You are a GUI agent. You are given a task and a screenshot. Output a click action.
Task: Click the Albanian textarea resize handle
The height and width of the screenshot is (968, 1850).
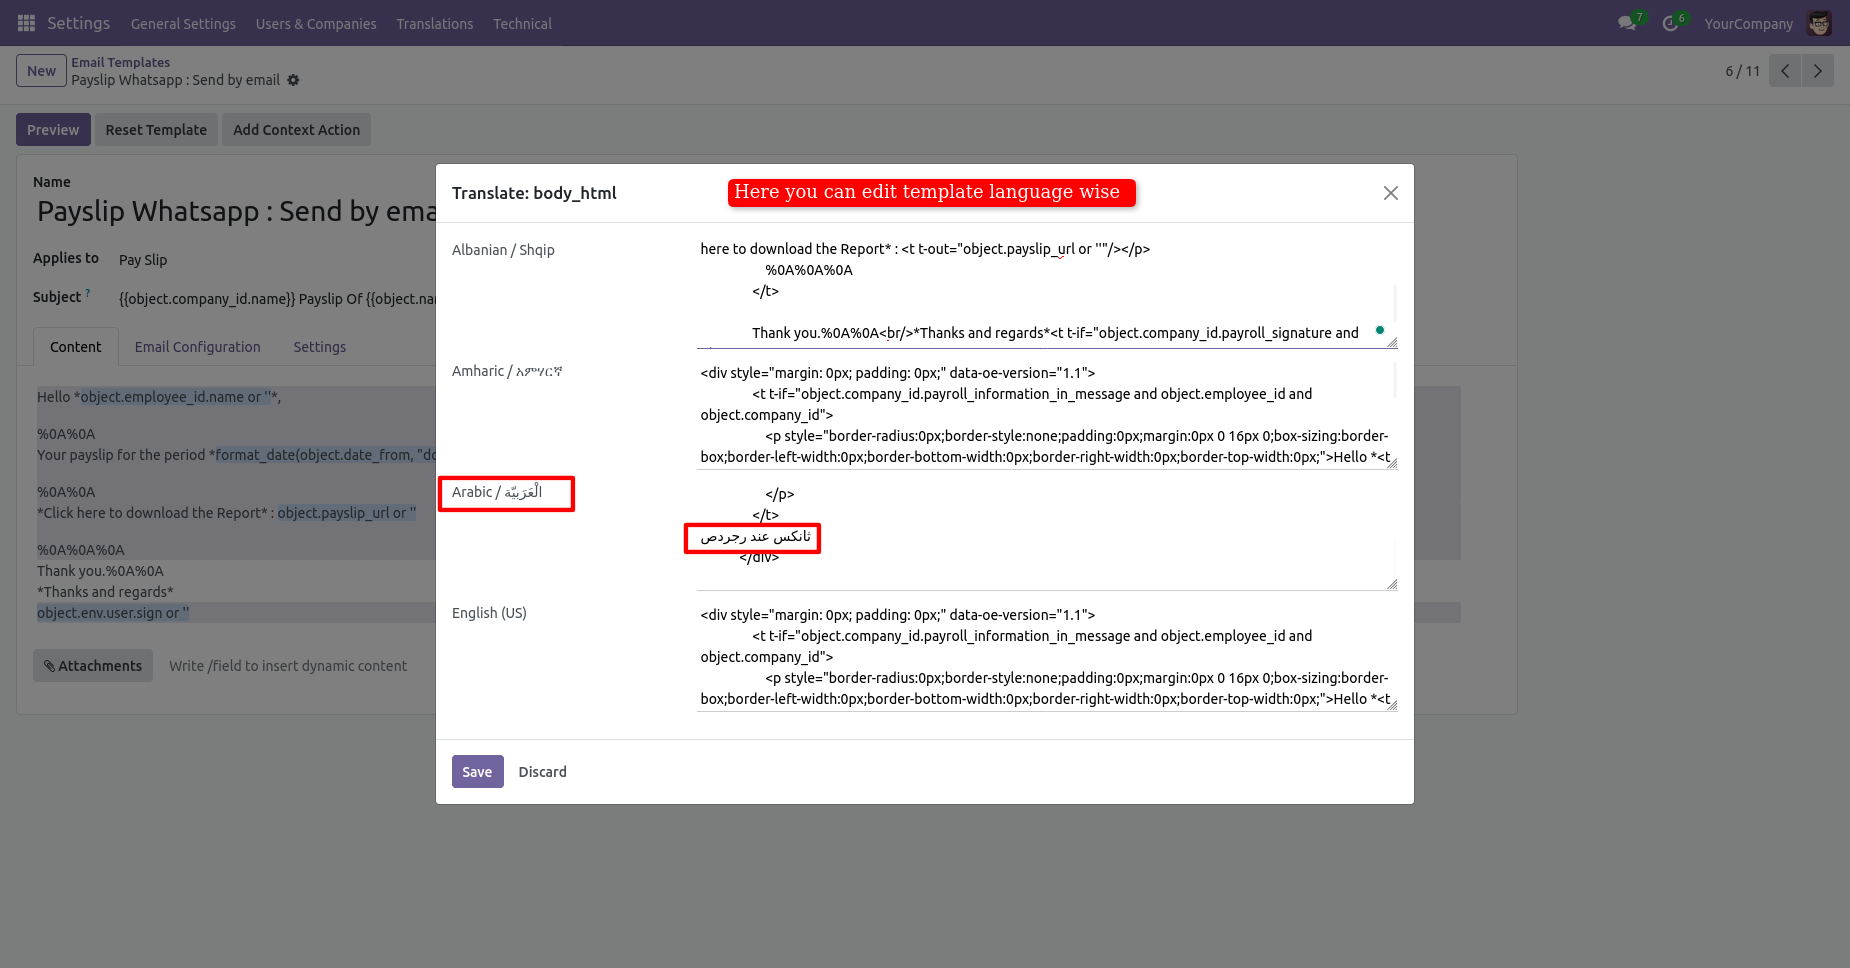[x=1392, y=343]
